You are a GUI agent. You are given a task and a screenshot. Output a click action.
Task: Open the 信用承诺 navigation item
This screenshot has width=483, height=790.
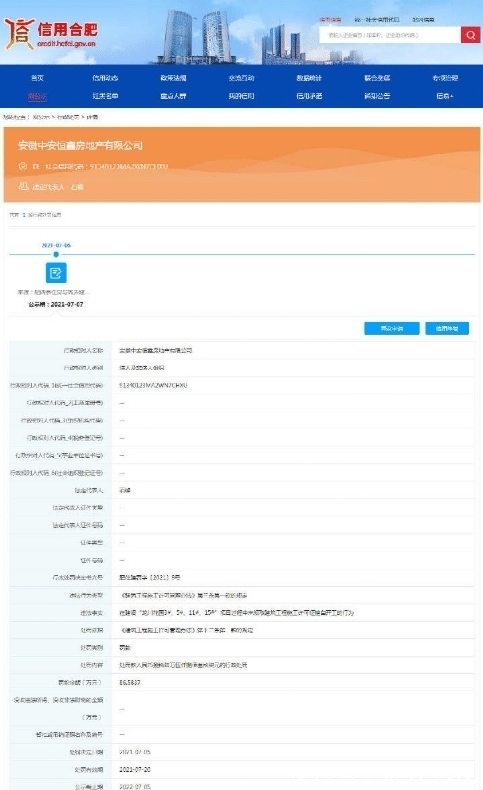click(x=309, y=96)
